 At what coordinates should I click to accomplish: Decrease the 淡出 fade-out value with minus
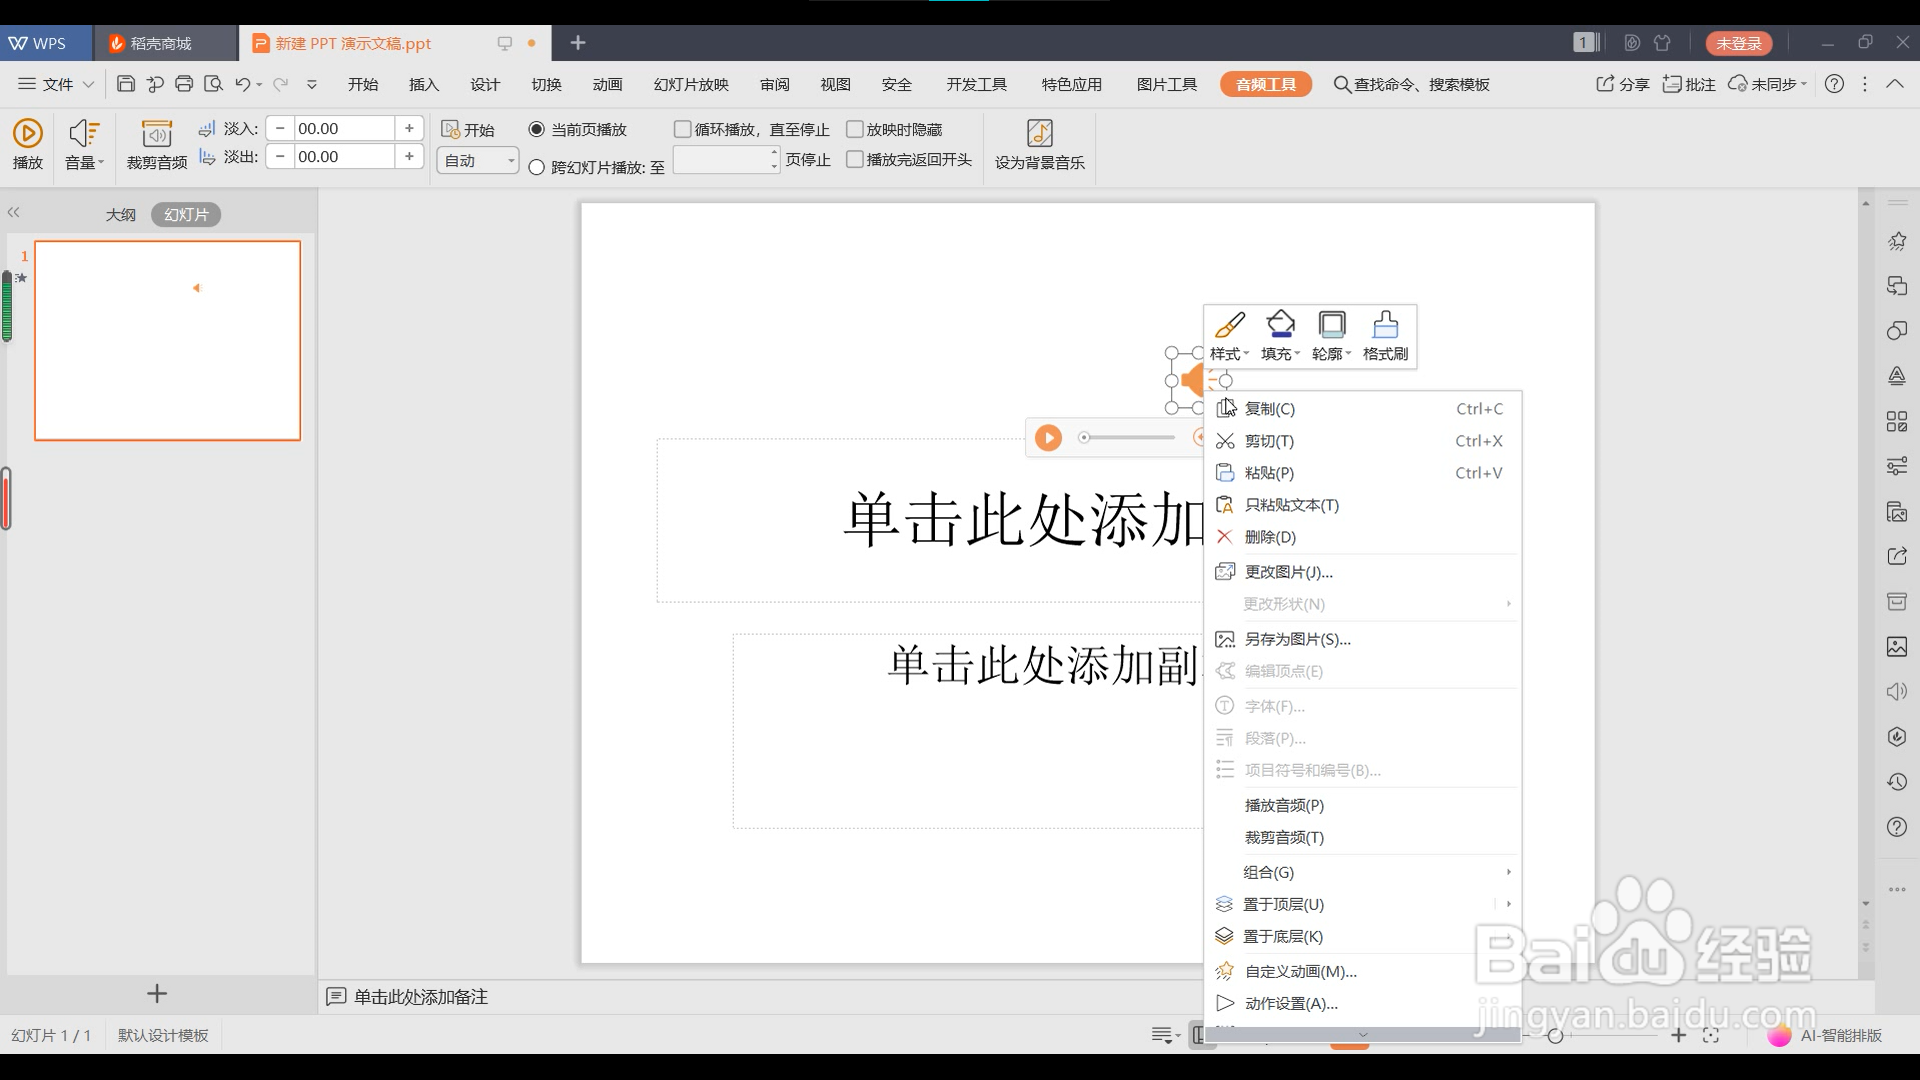pos(281,157)
